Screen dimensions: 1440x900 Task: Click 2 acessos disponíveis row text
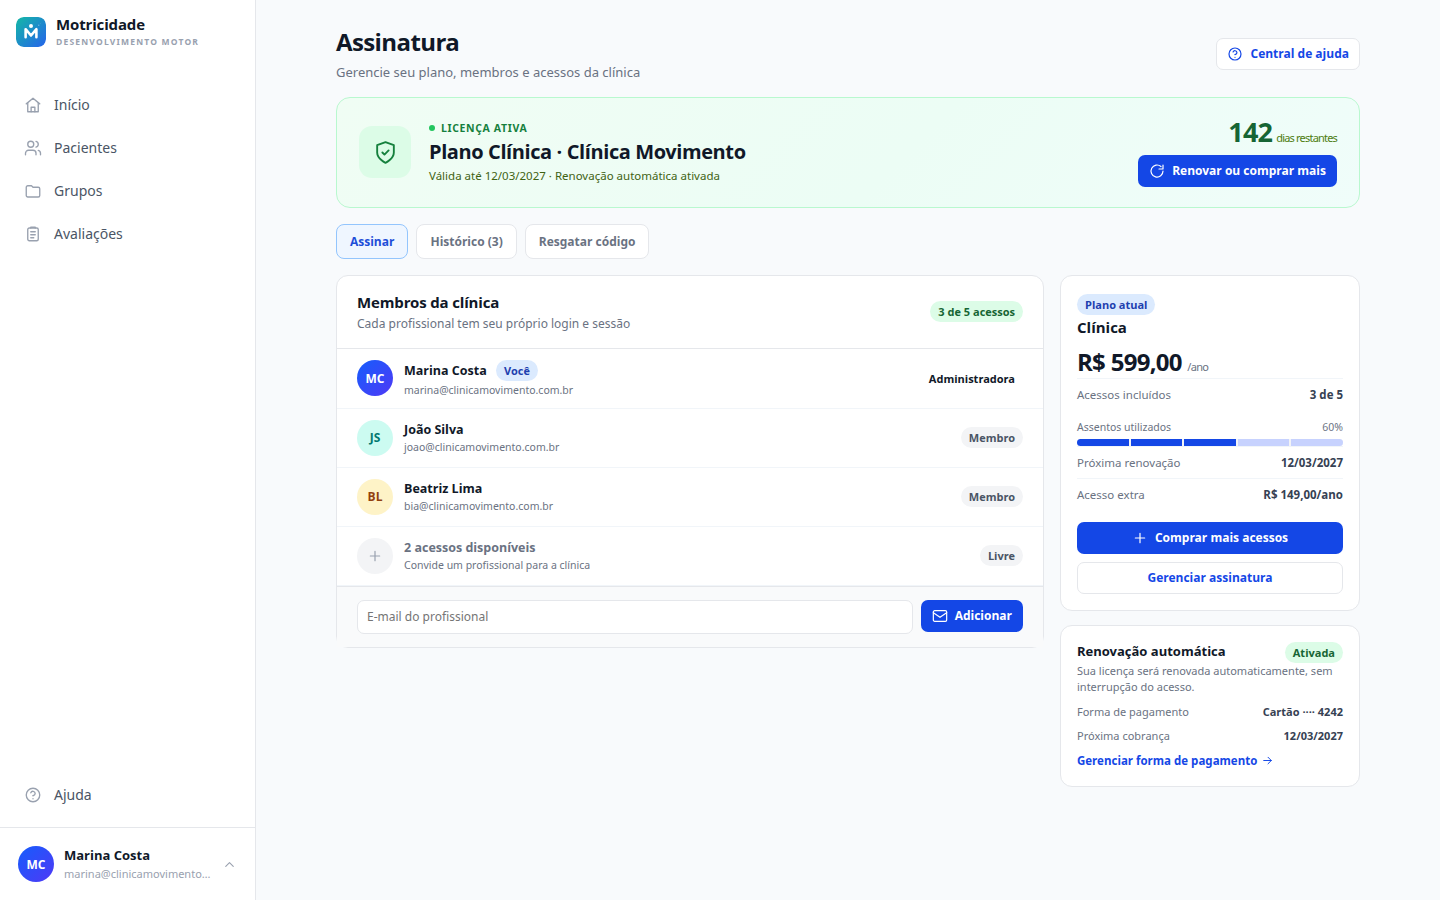click(470, 548)
